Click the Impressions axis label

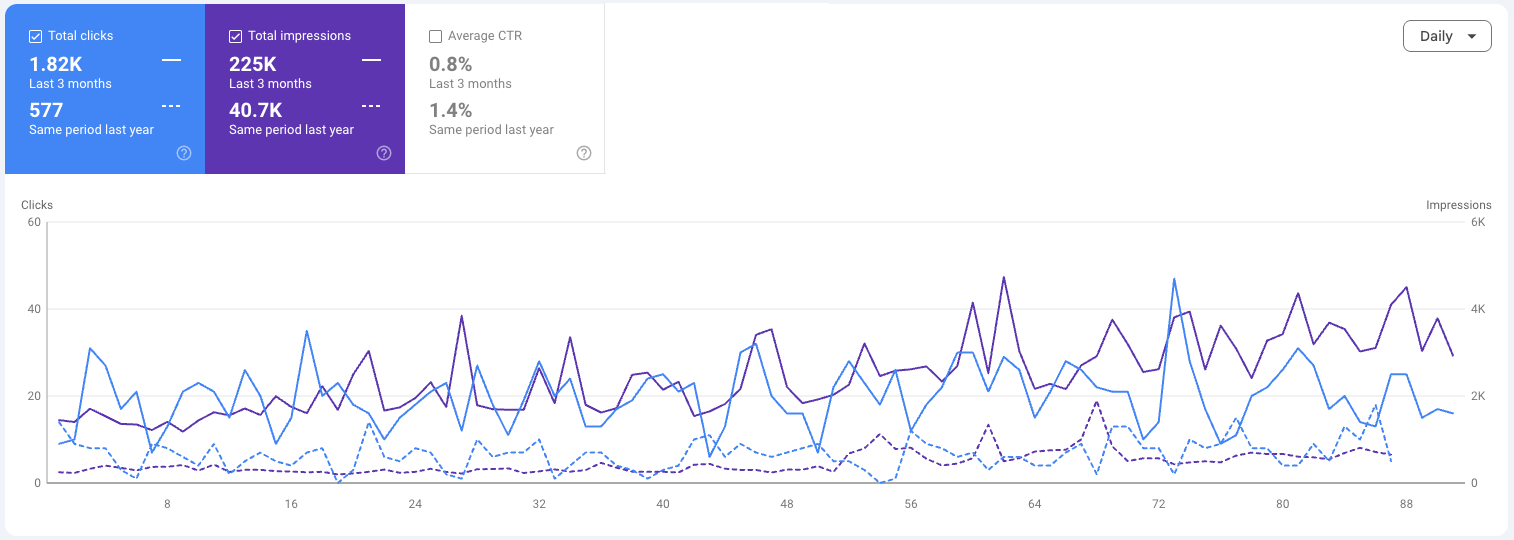(x=1458, y=205)
